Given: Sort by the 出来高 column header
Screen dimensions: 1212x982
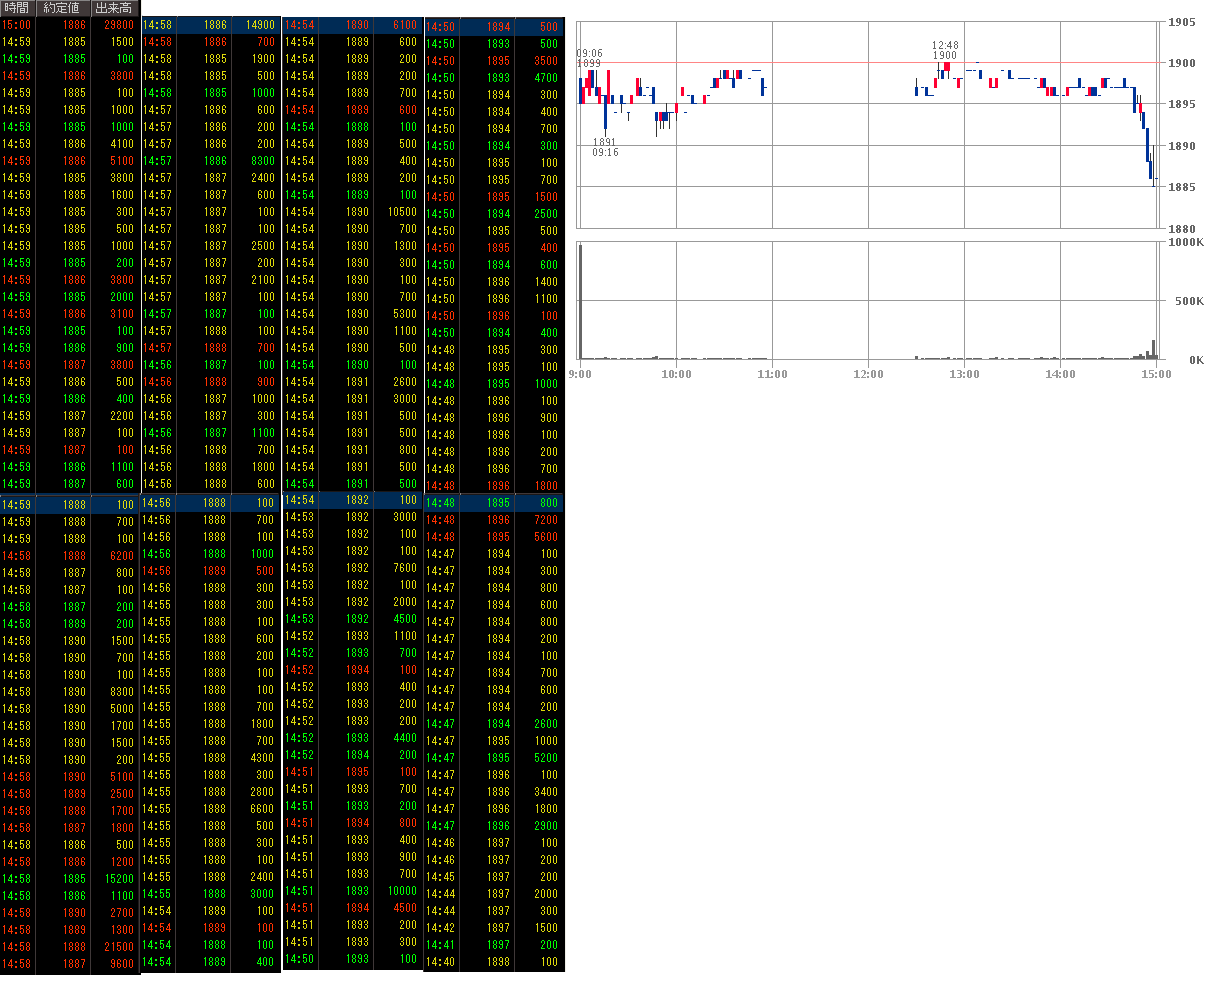Looking at the screenshot, I should 113,8.
